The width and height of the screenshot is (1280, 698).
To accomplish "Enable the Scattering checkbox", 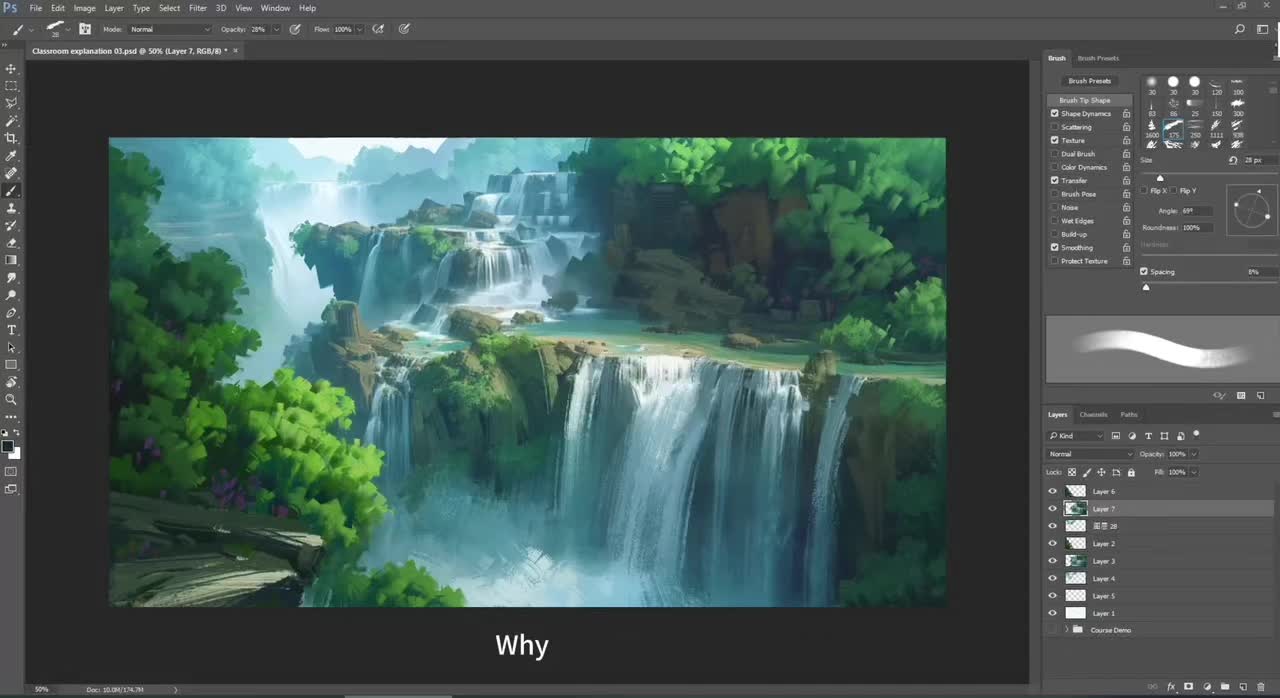I will [x=1054, y=127].
